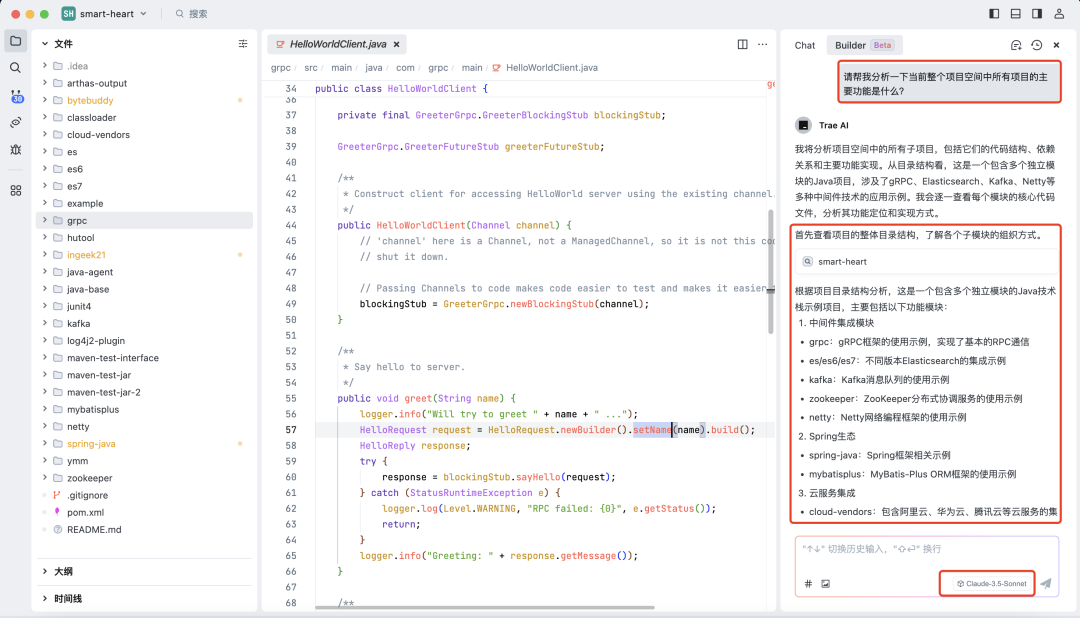
Task: Select the Claude-3.5-Sonnet model selector
Action: (991, 584)
